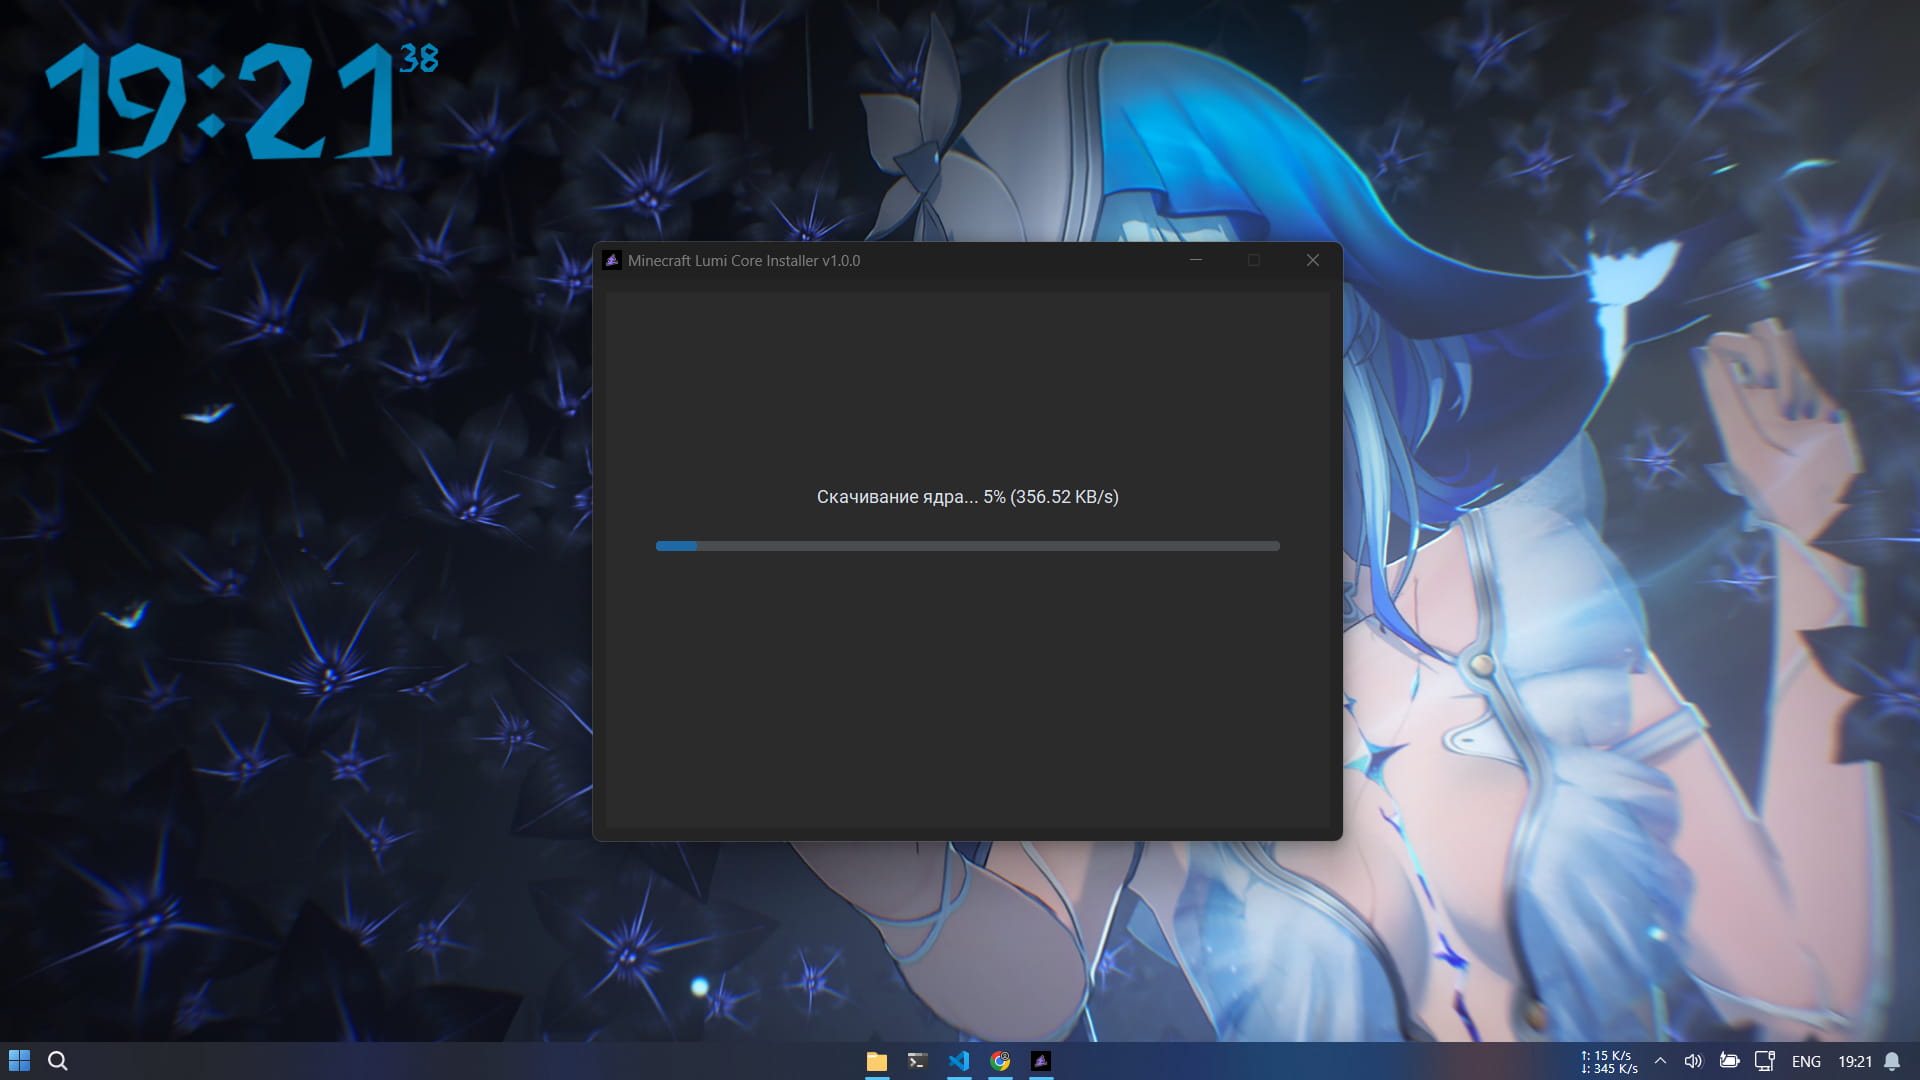Click the core download progress bar
This screenshot has height=1080, width=1920.
[x=967, y=546]
